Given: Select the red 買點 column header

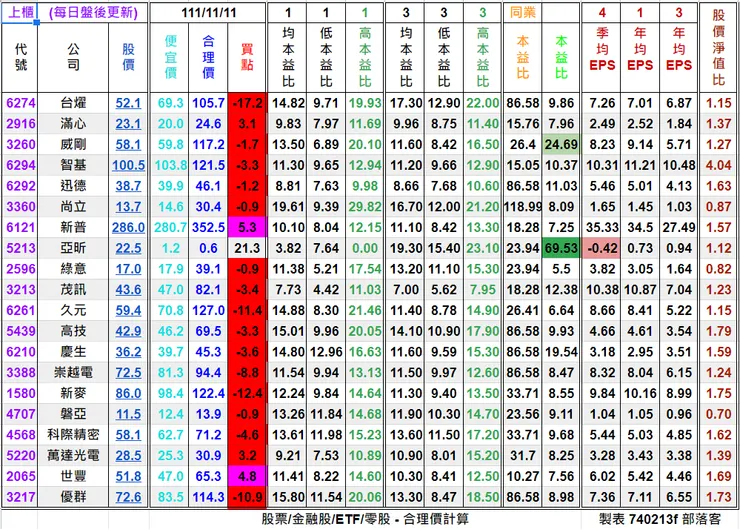Looking at the screenshot, I should tap(247, 57).
